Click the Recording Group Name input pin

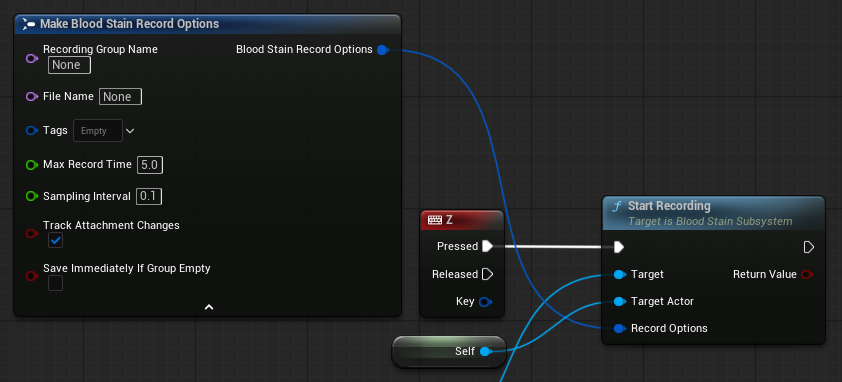pos(32,58)
